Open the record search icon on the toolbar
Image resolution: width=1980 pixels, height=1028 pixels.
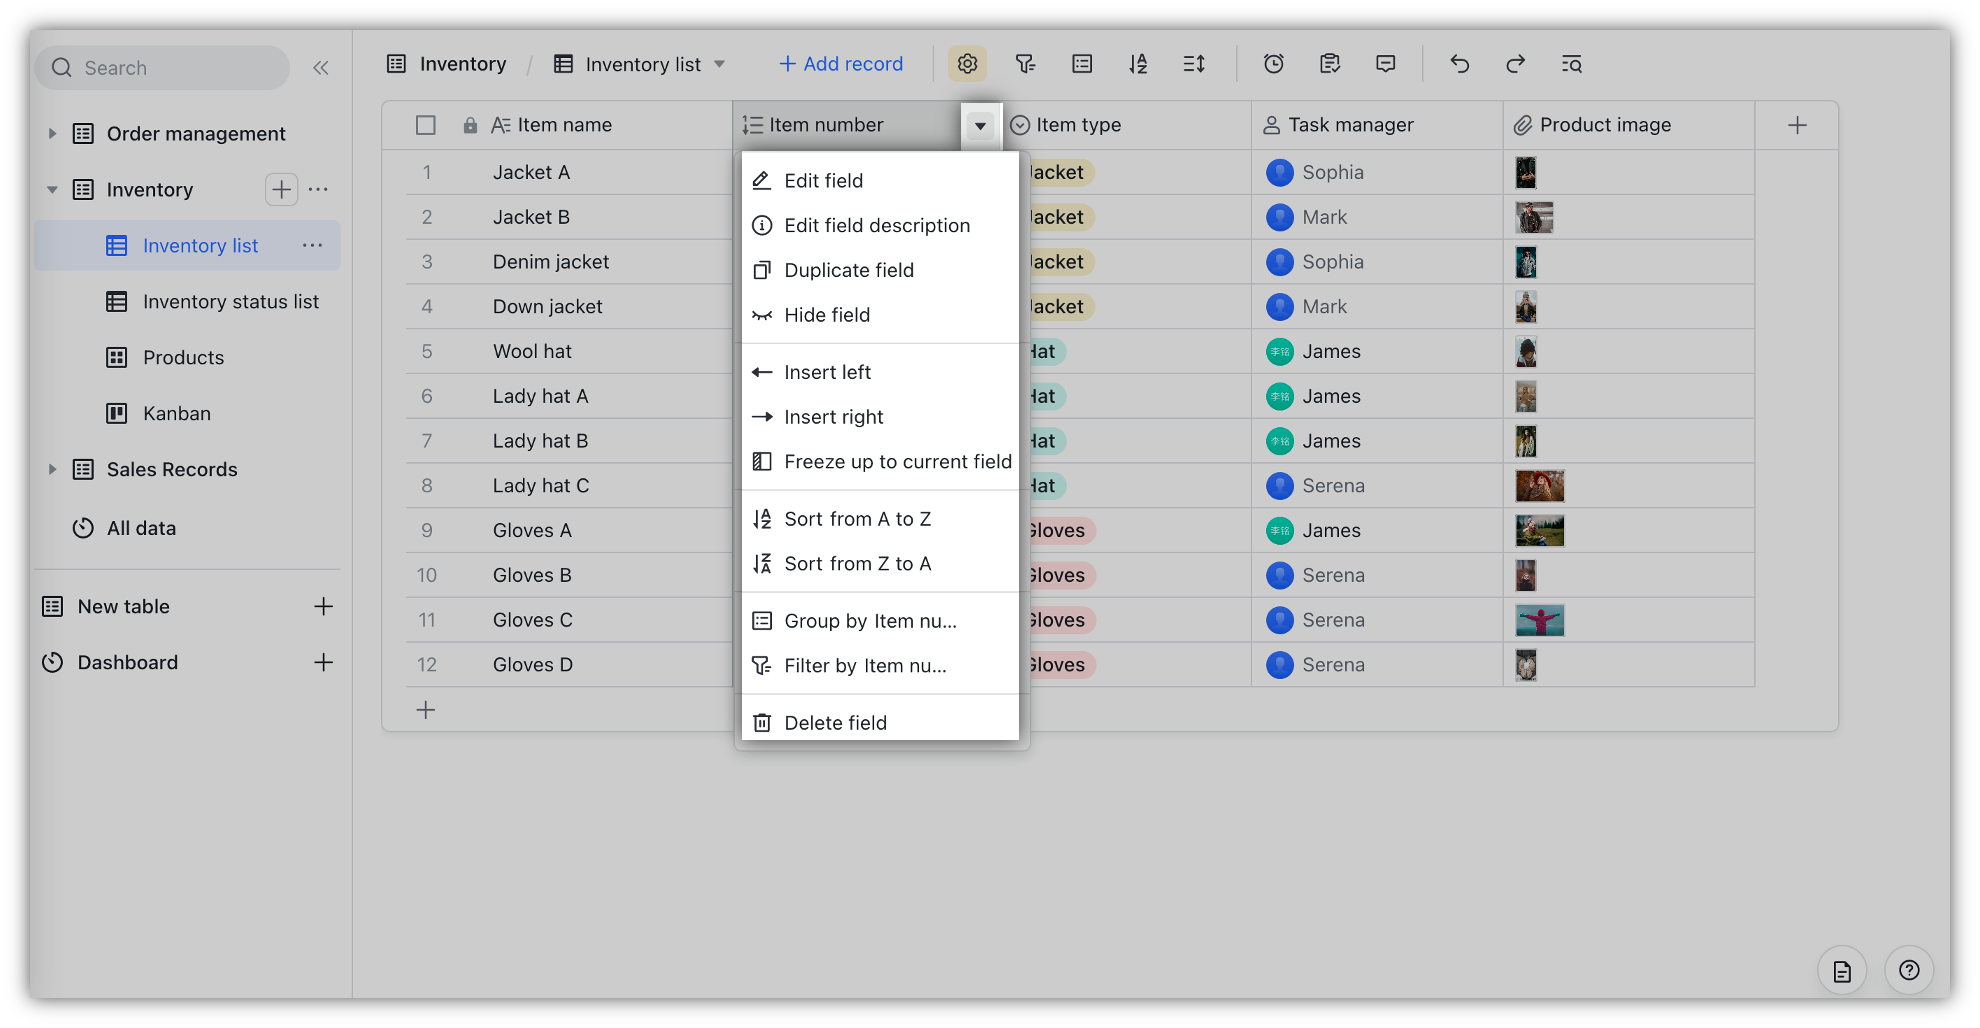pyautogui.click(x=1571, y=63)
